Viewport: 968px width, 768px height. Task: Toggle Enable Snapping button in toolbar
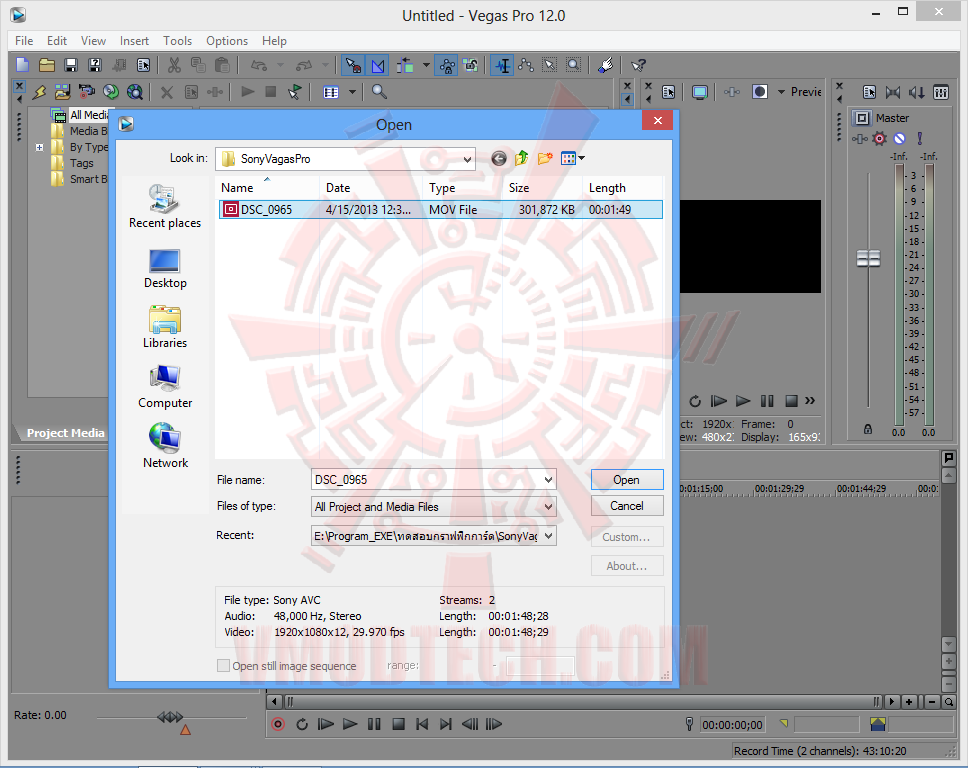point(353,65)
